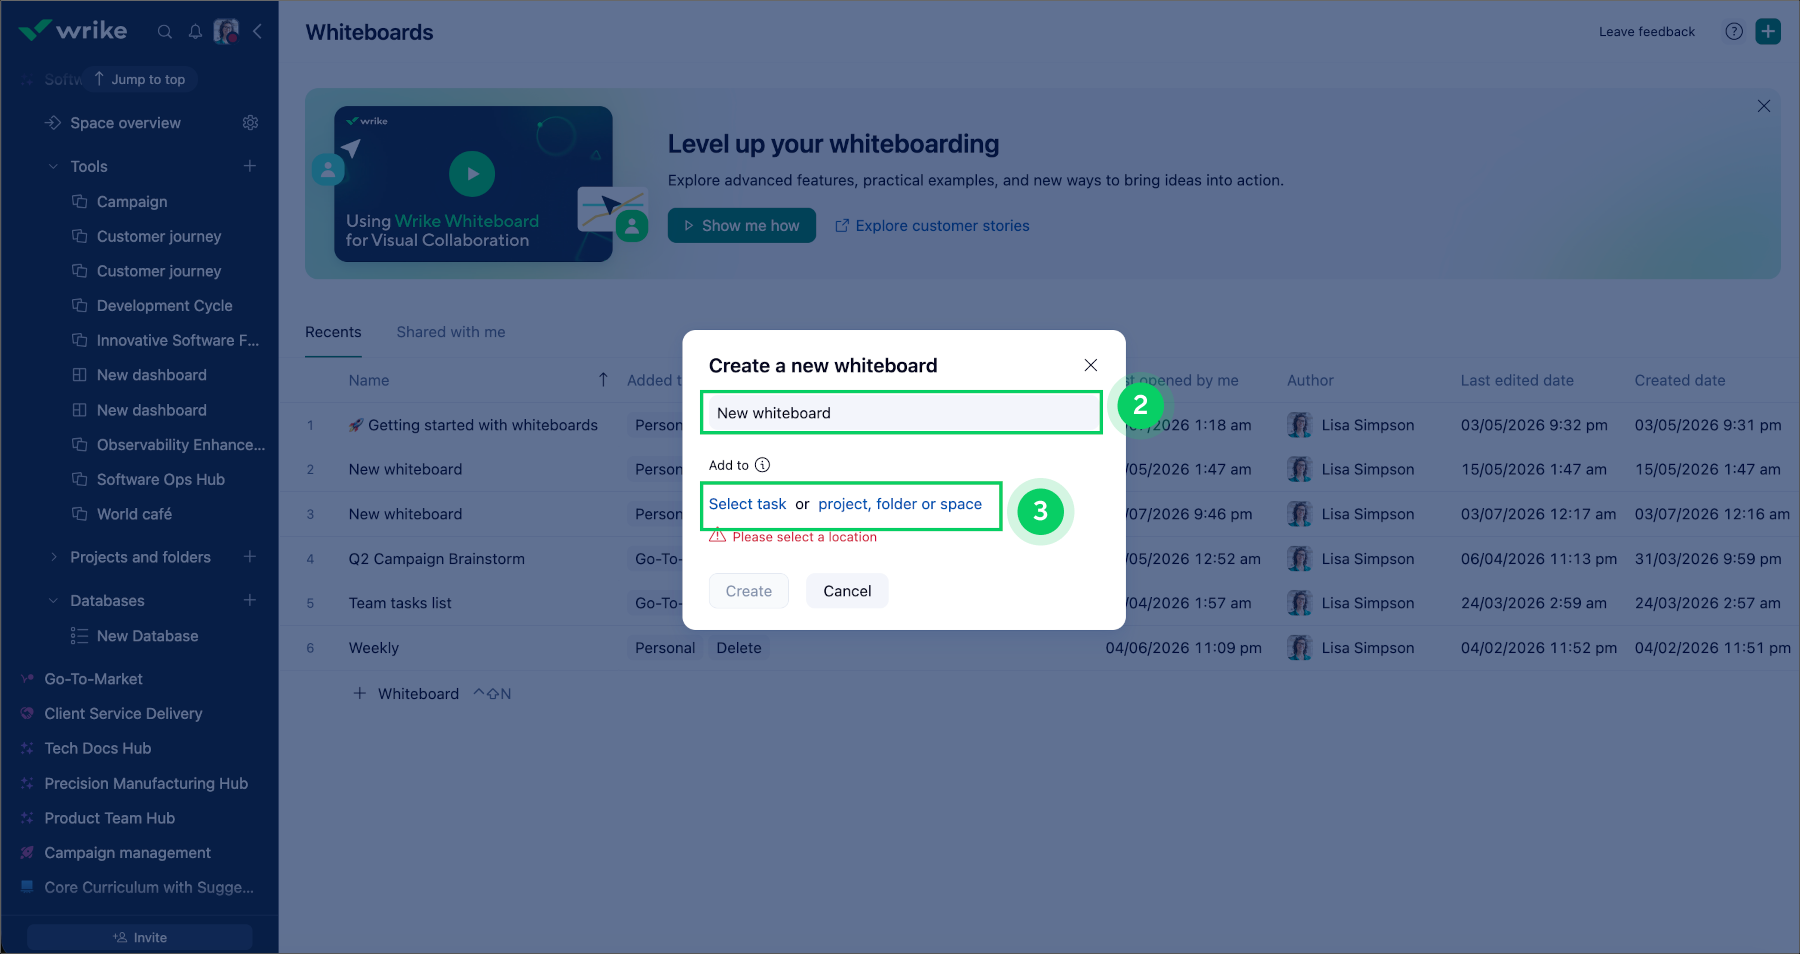Image resolution: width=1800 pixels, height=954 pixels.
Task: Open Development Cycle in sidebar
Action: (x=165, y=306)
